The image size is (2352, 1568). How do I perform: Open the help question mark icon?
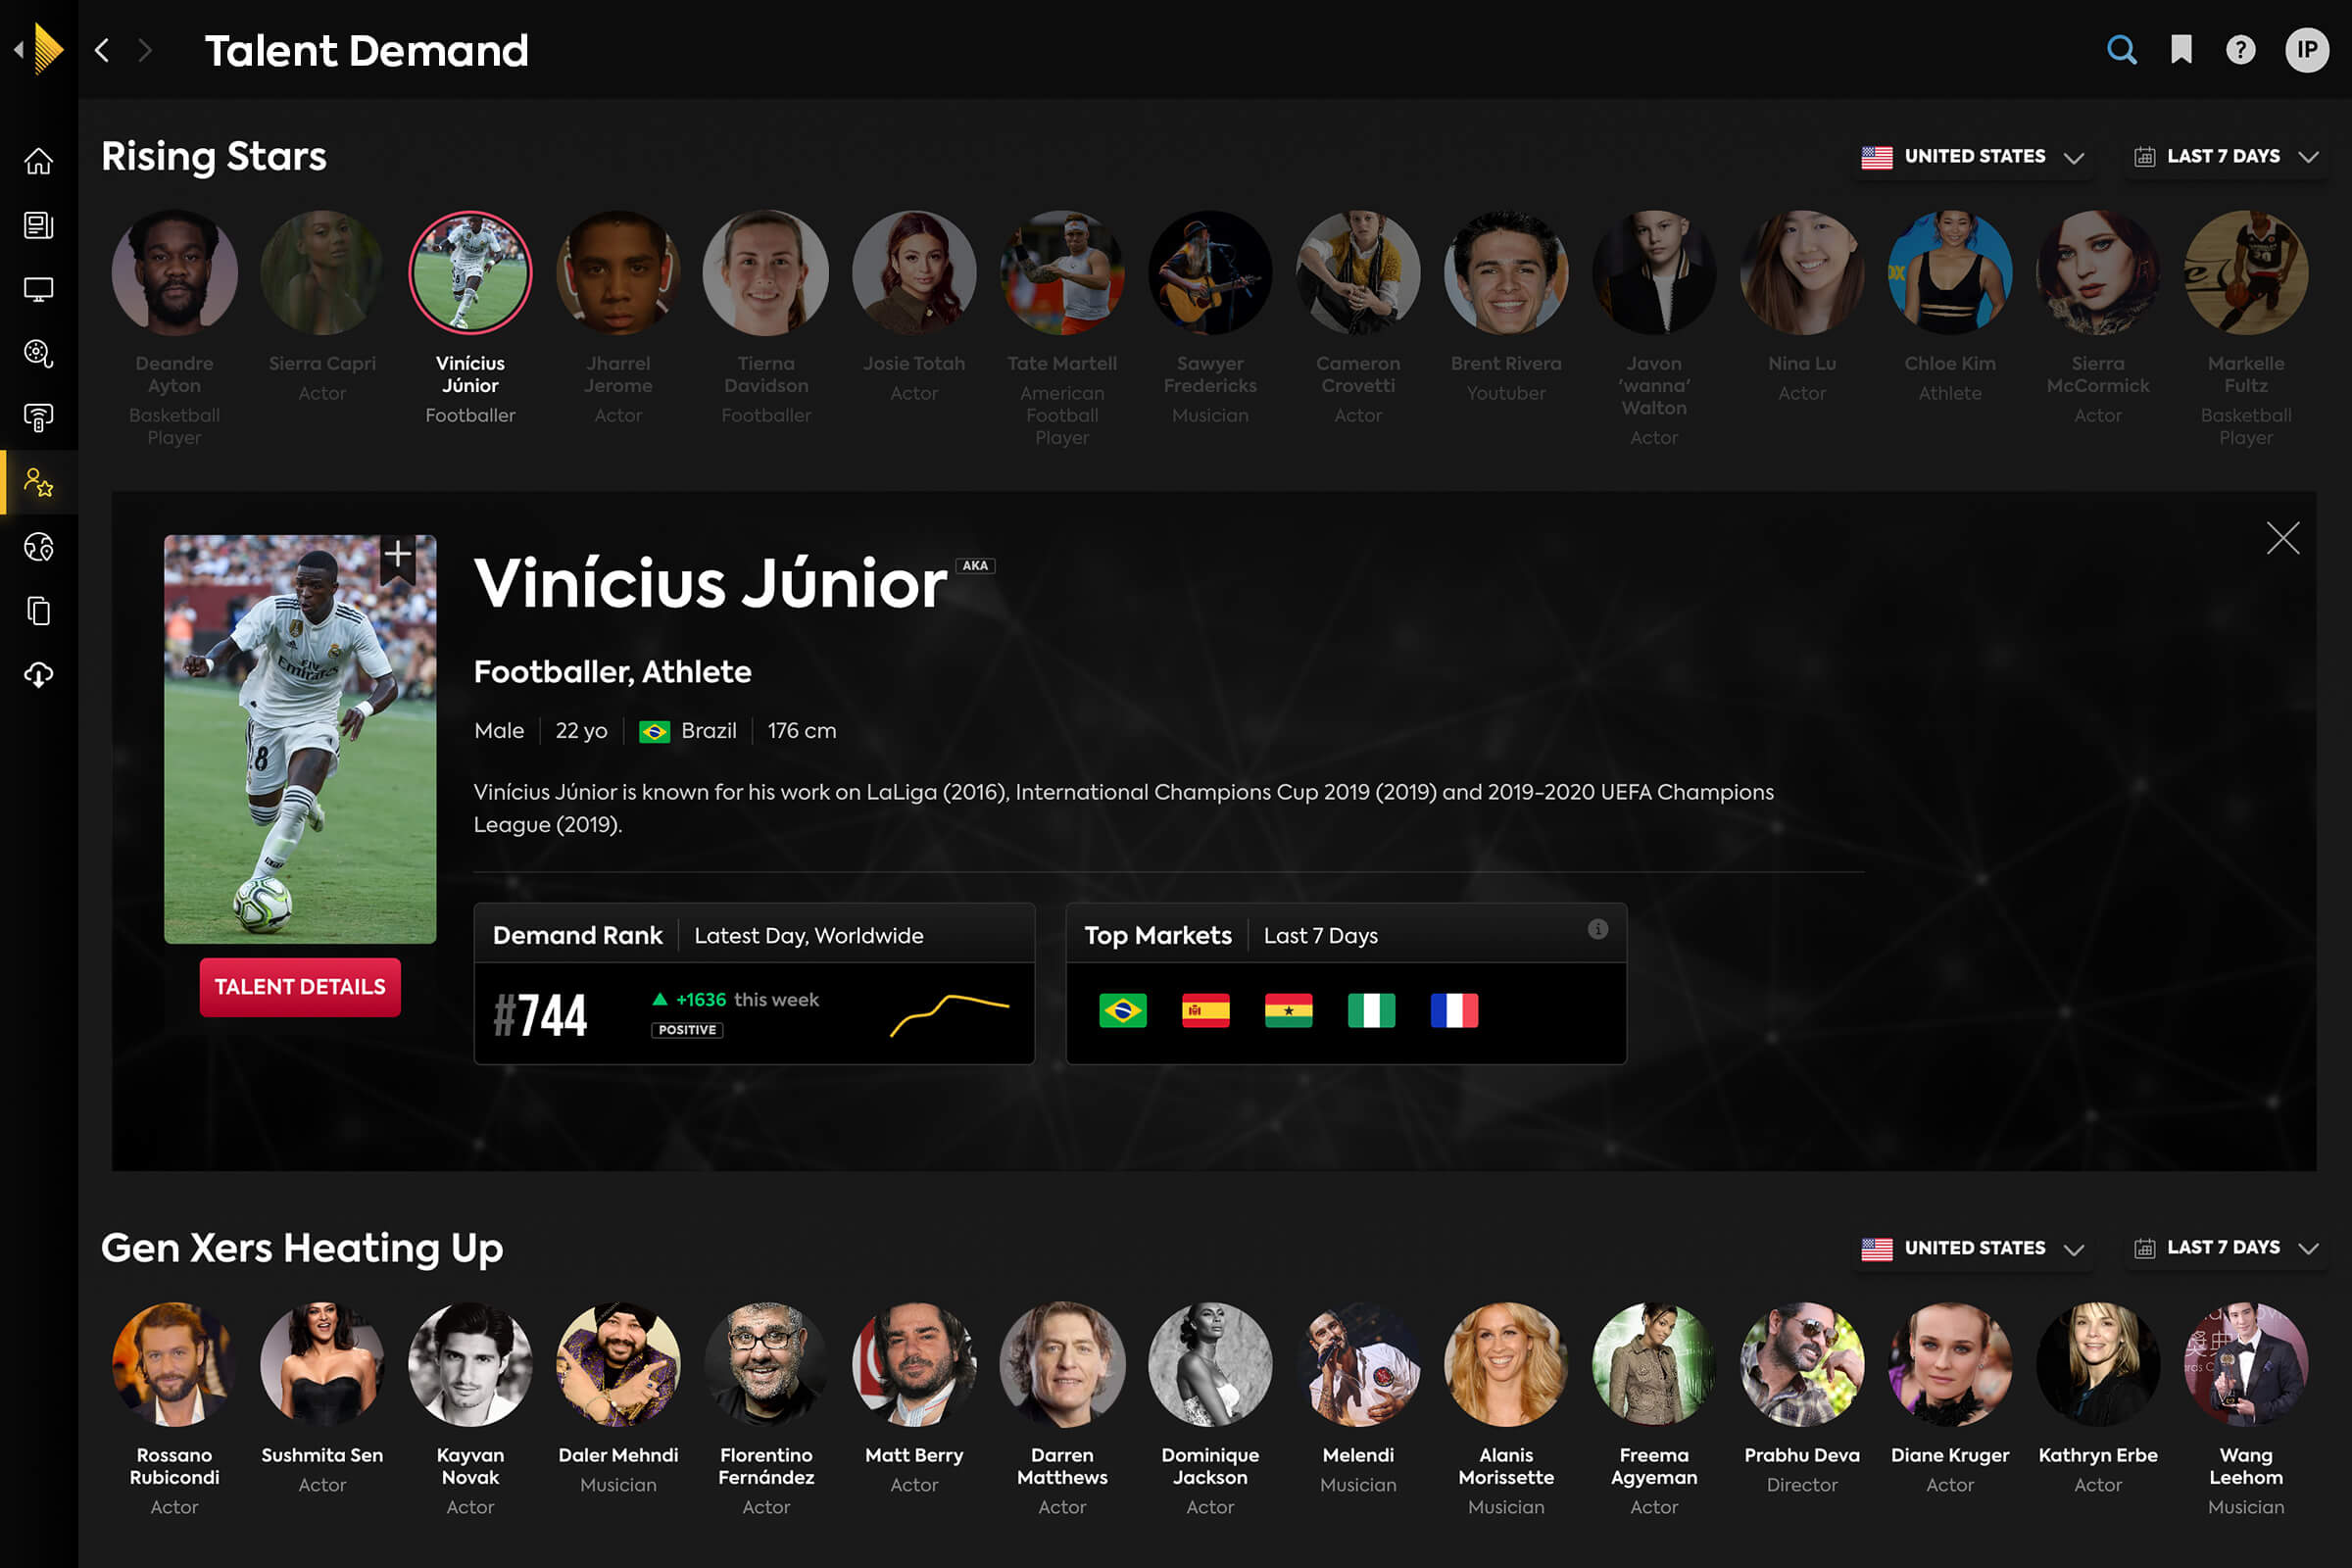pos(2240,50)
